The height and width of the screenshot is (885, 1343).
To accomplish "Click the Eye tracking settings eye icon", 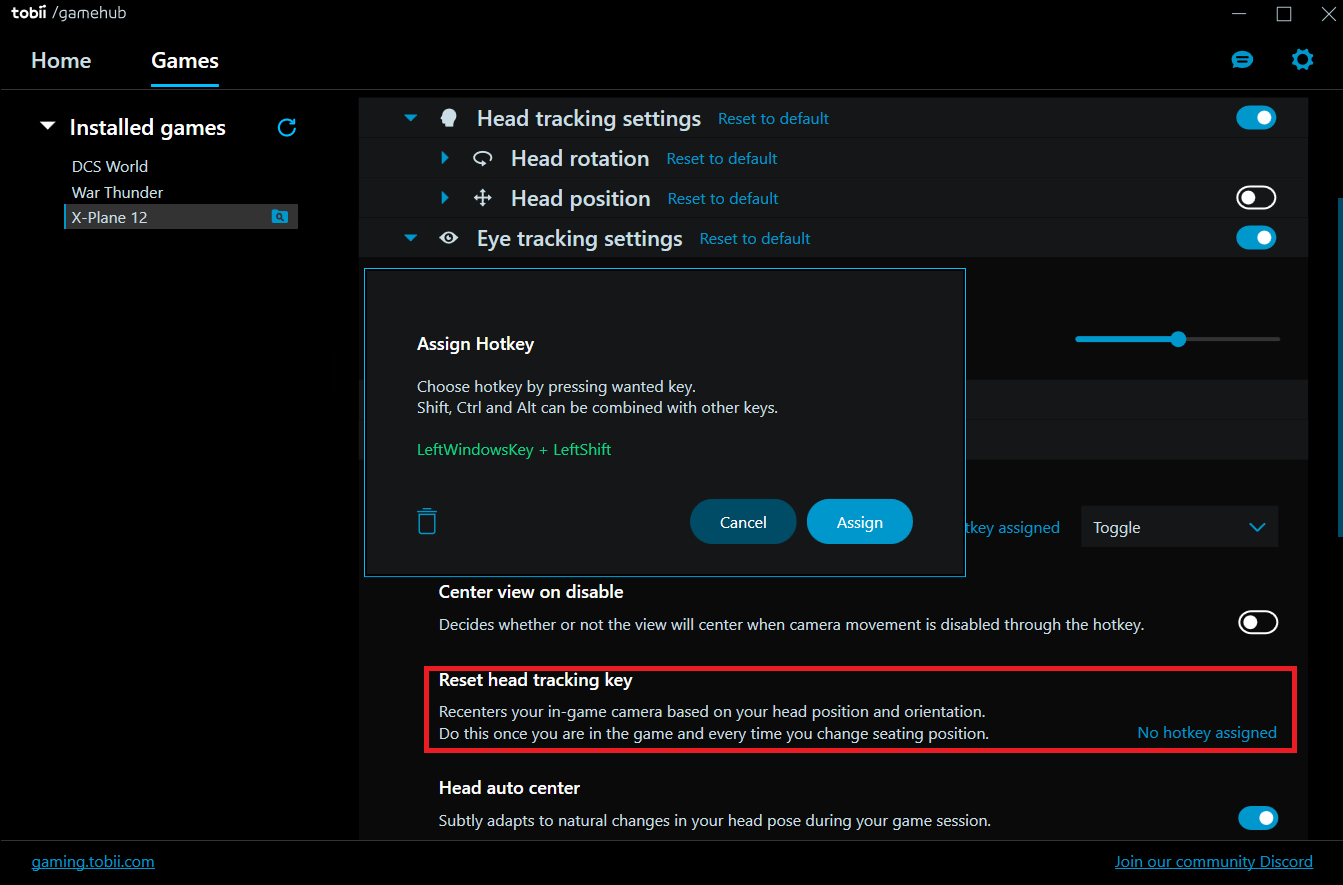I will (x=449, y=238).
